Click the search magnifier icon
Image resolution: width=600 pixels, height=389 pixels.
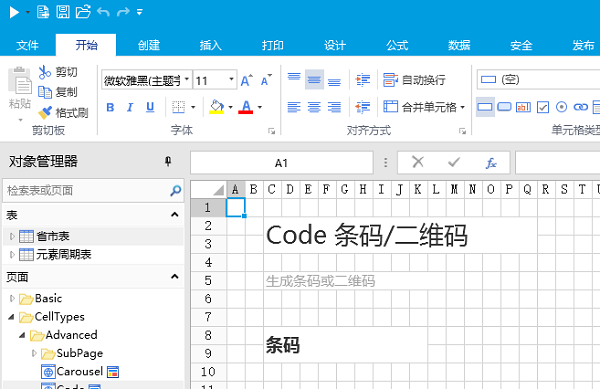pos(176,190)
